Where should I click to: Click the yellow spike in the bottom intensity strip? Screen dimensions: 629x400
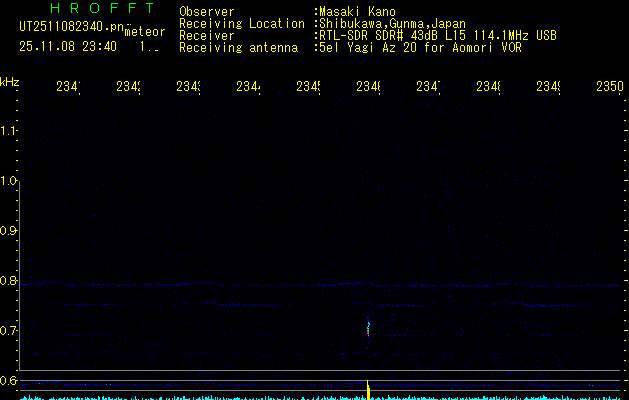pyautogui.click(x=368, y=390)
